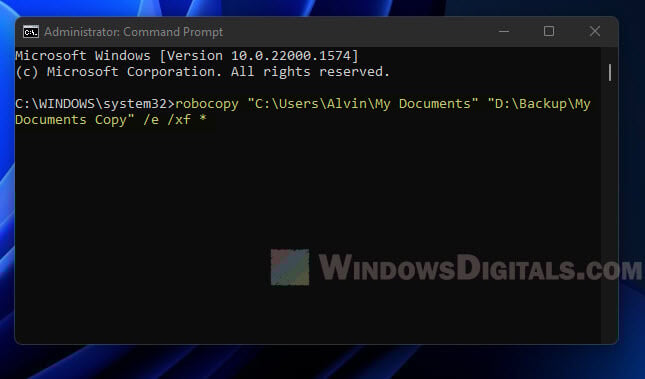Image resolution: width=645 pixels, height=379 pixels.
Task: Click the '/e' switch in the command
Action: (151, 120)
